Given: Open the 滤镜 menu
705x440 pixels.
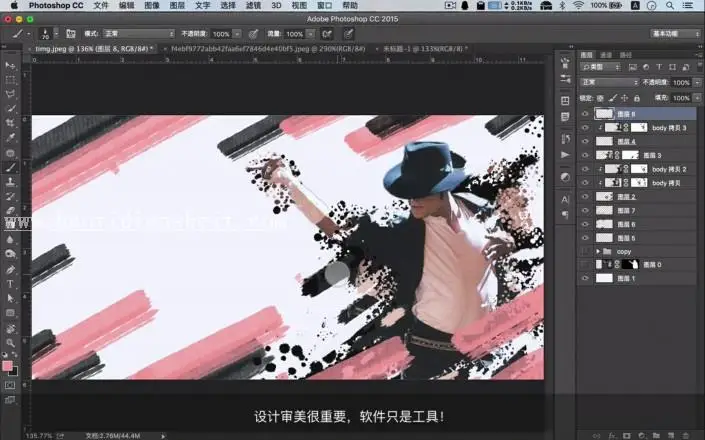Looking at the screenshot, I should [x=253, y=5].
